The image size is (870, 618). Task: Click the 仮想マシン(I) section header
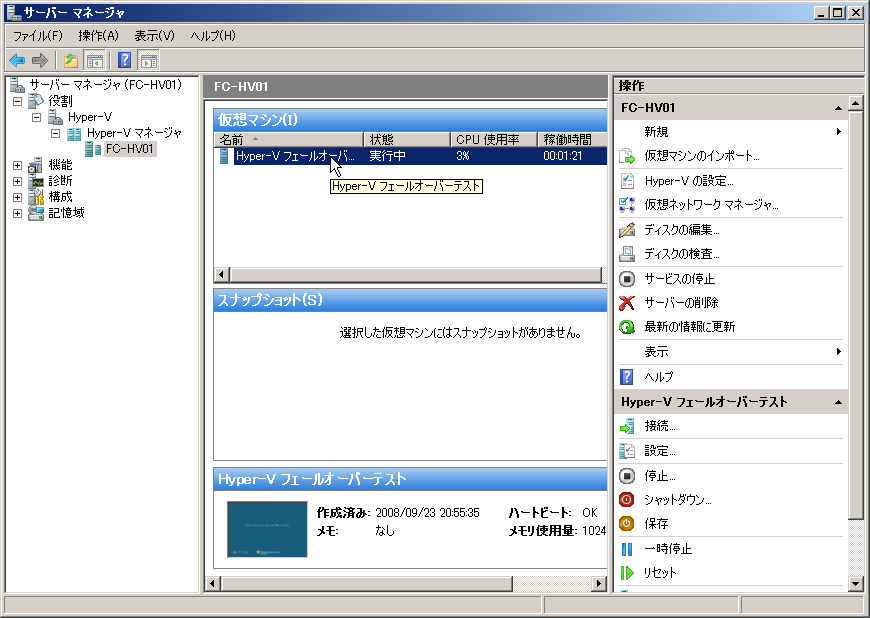(x=410, y=120)
